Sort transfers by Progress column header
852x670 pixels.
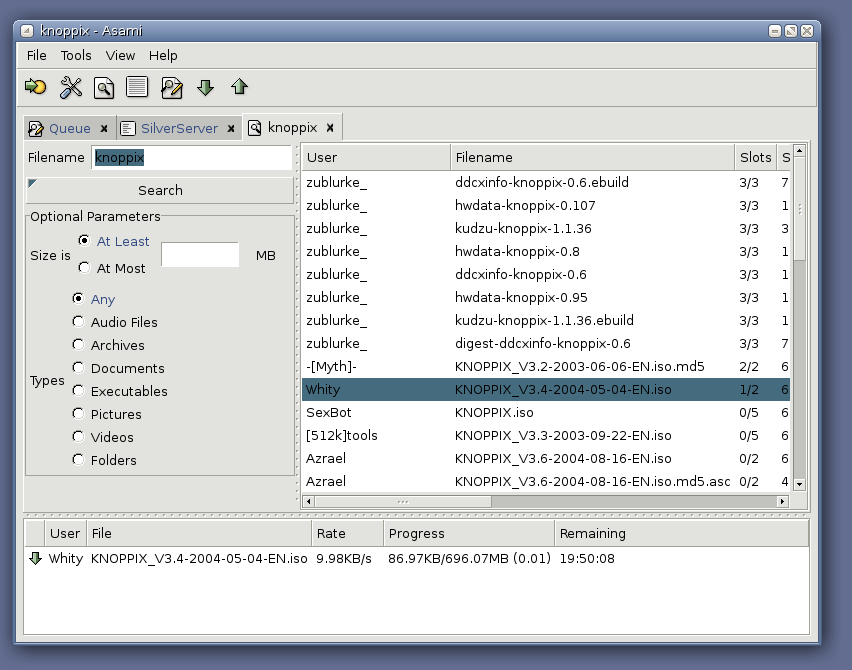[469, 534]
